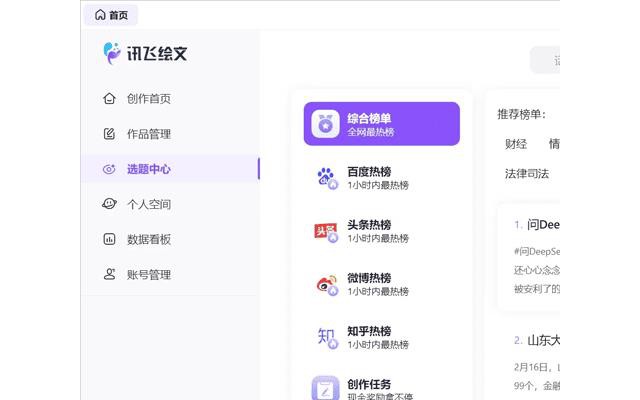This screenshot has height=400, width=640.
Task: Click the search input field at top right
Action: click(544, 60)
